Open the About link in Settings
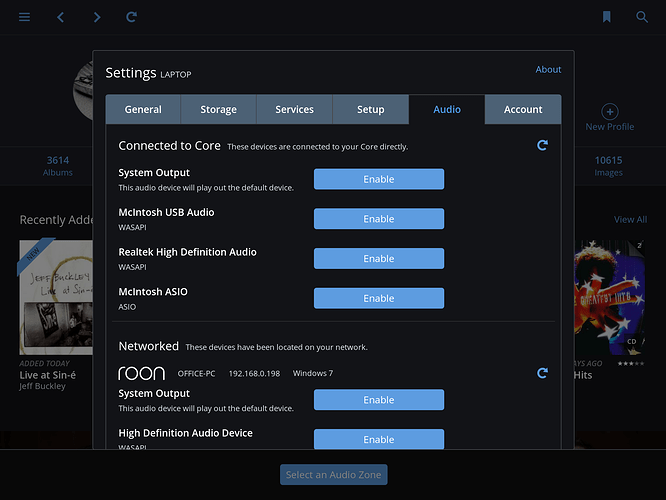The width and height of the screenshot is (666, 500). [x=548, y=69]
